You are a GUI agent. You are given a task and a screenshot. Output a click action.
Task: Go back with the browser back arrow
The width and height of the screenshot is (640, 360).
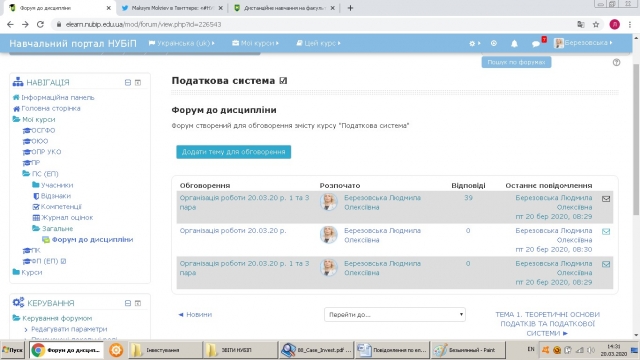(11, 24)
